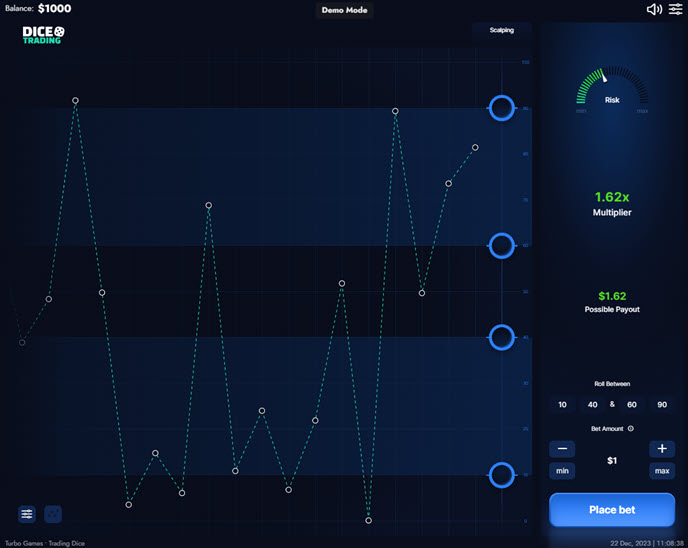Click the Bet Amount info icon

pos(631,428)
